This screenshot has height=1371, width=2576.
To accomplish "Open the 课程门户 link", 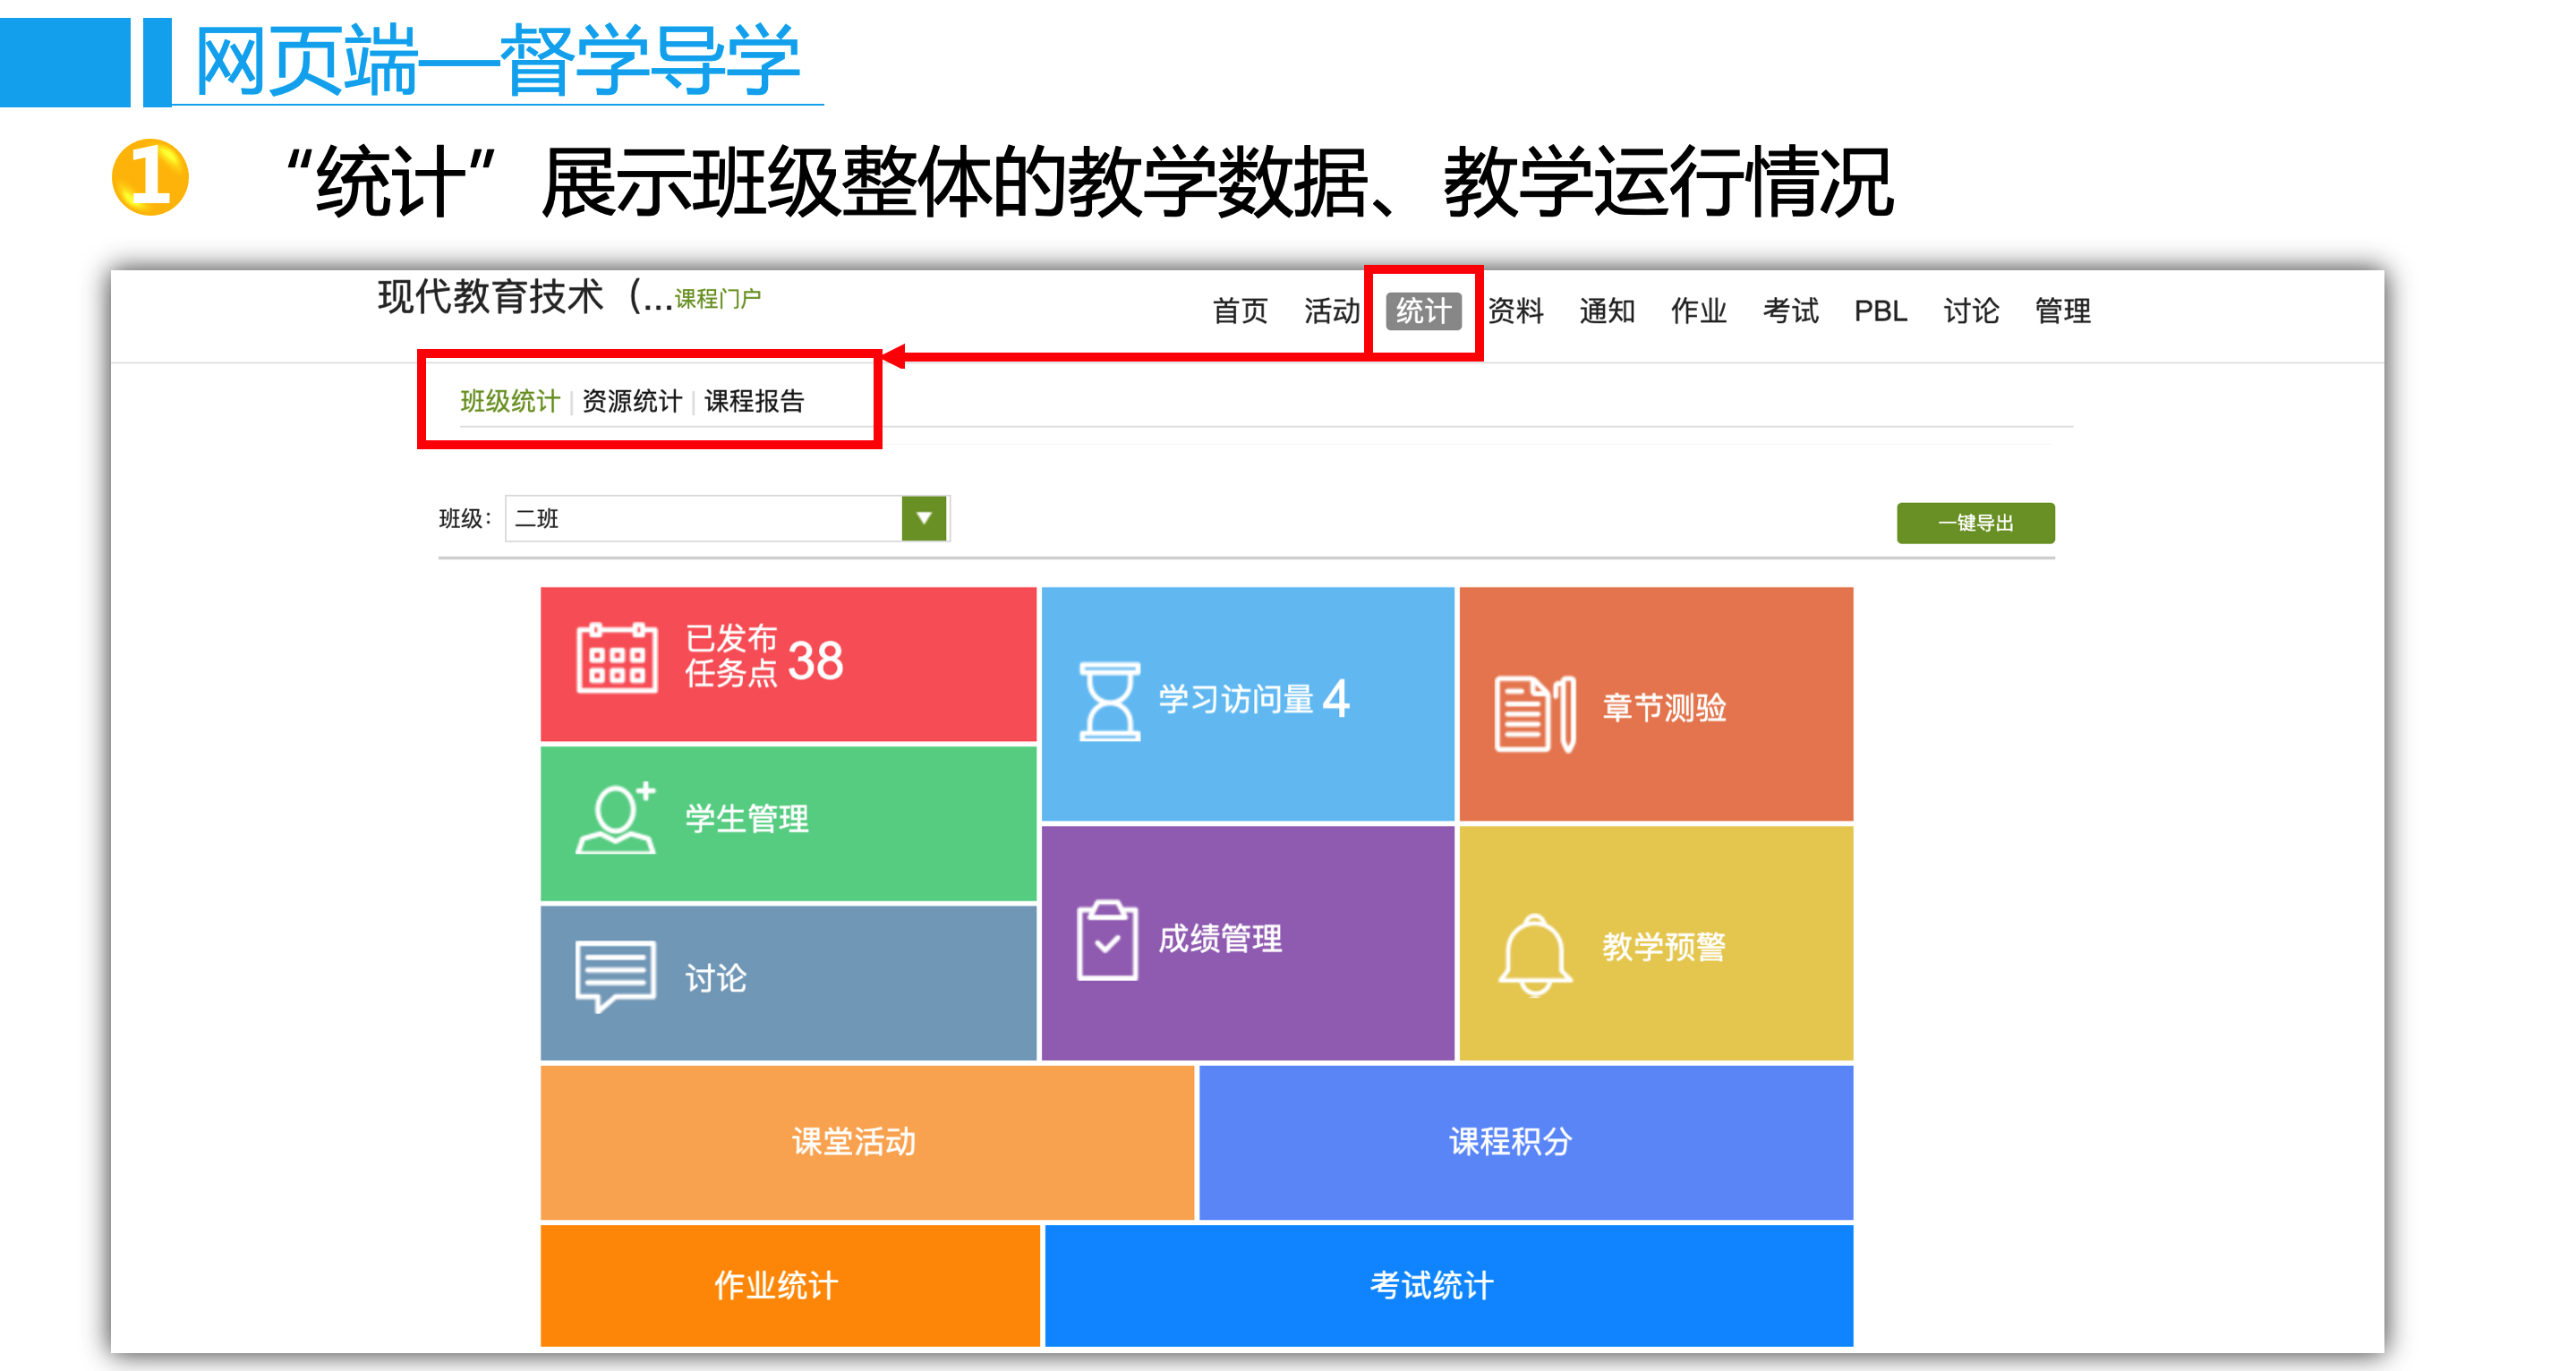I will (x=717, y=299).
